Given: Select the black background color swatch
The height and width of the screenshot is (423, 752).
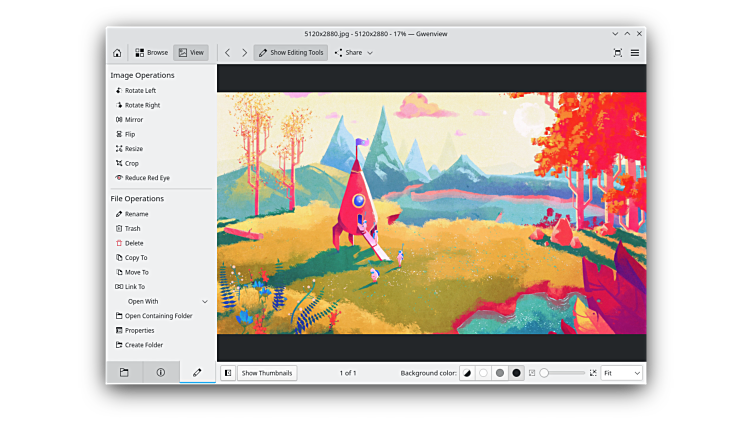Looking at the screenshot, I should (516, 373).
